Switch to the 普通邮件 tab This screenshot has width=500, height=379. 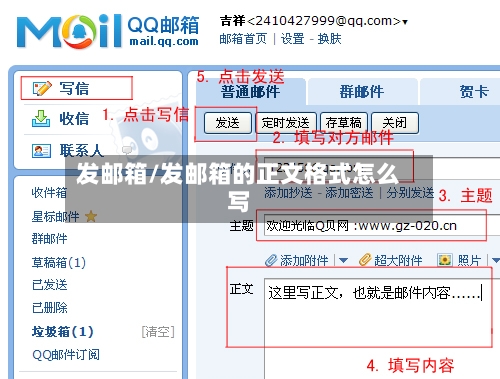pos(250,91)
